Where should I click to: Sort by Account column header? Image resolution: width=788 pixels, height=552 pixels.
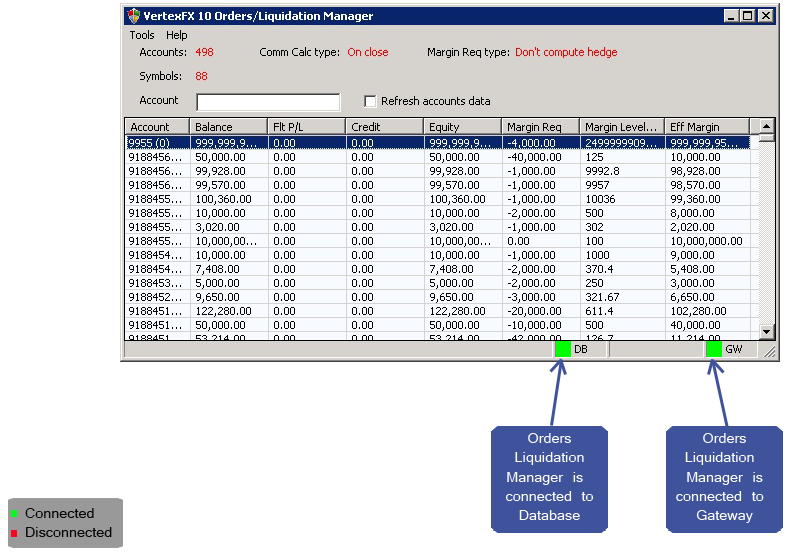tap(157, 127)
